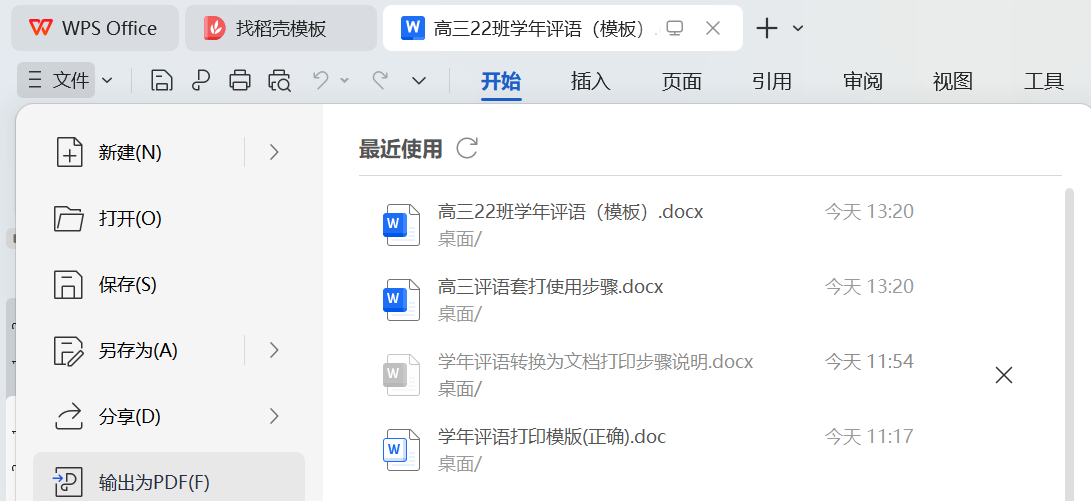
Task: Click the 保存 floppy disk icon
Action: pos(69,285)
